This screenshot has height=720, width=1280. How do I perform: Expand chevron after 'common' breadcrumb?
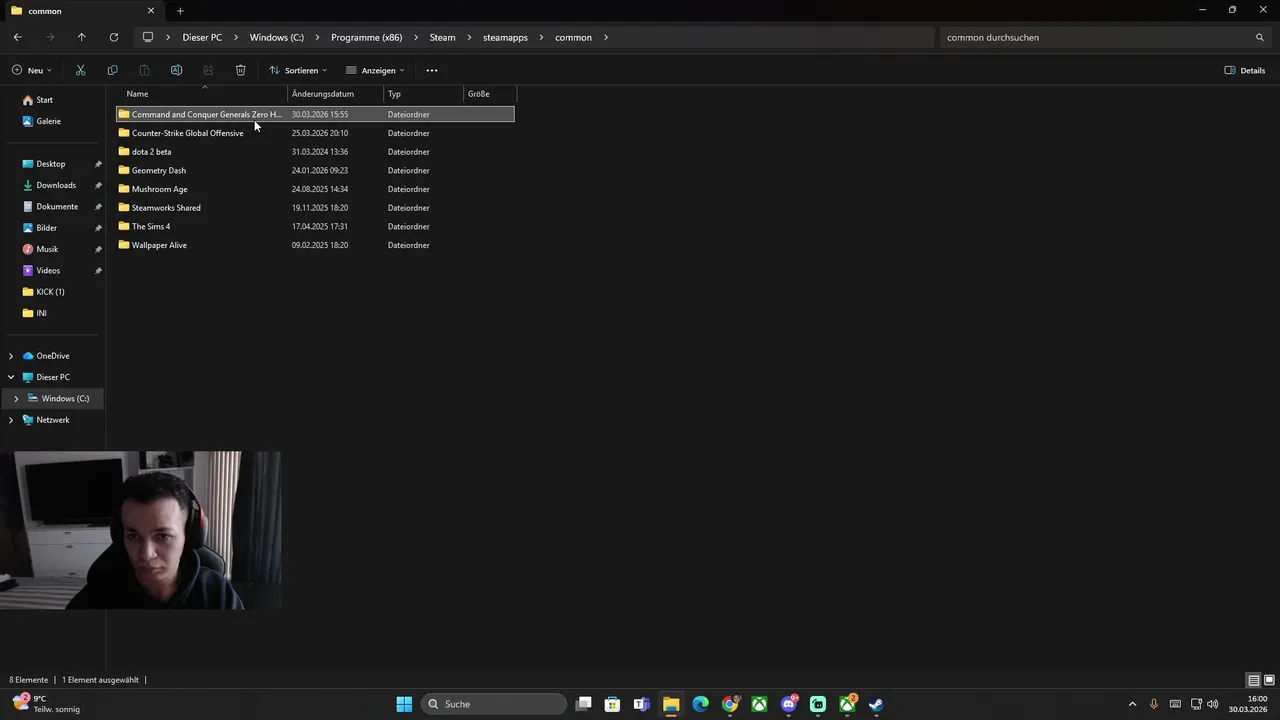(x=606, y=37)
